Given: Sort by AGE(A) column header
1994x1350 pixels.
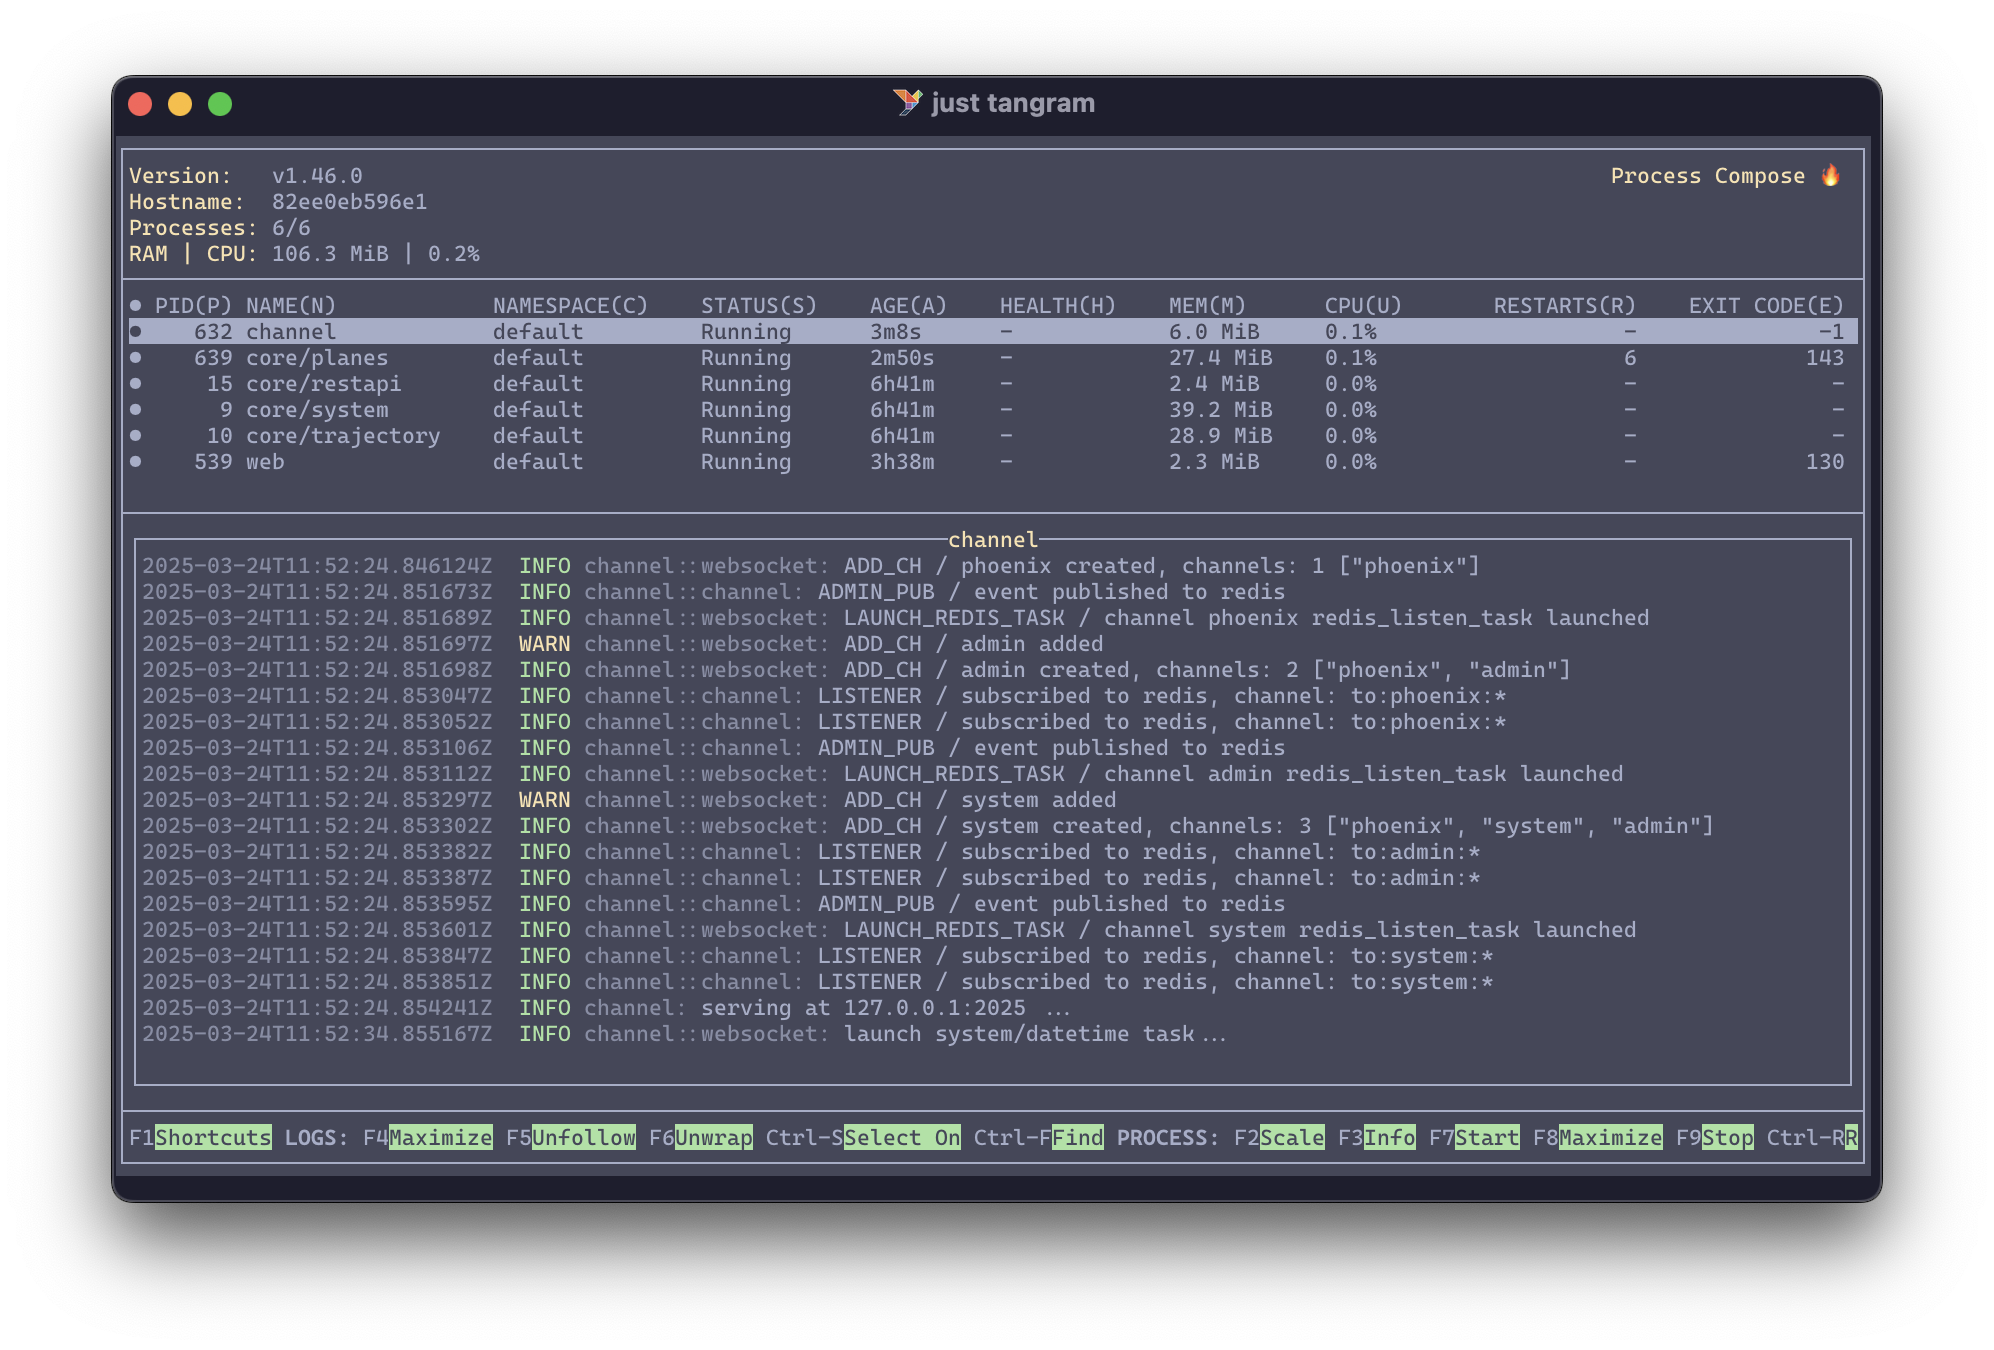Looking at the screenshot, I should coord(908,305).
